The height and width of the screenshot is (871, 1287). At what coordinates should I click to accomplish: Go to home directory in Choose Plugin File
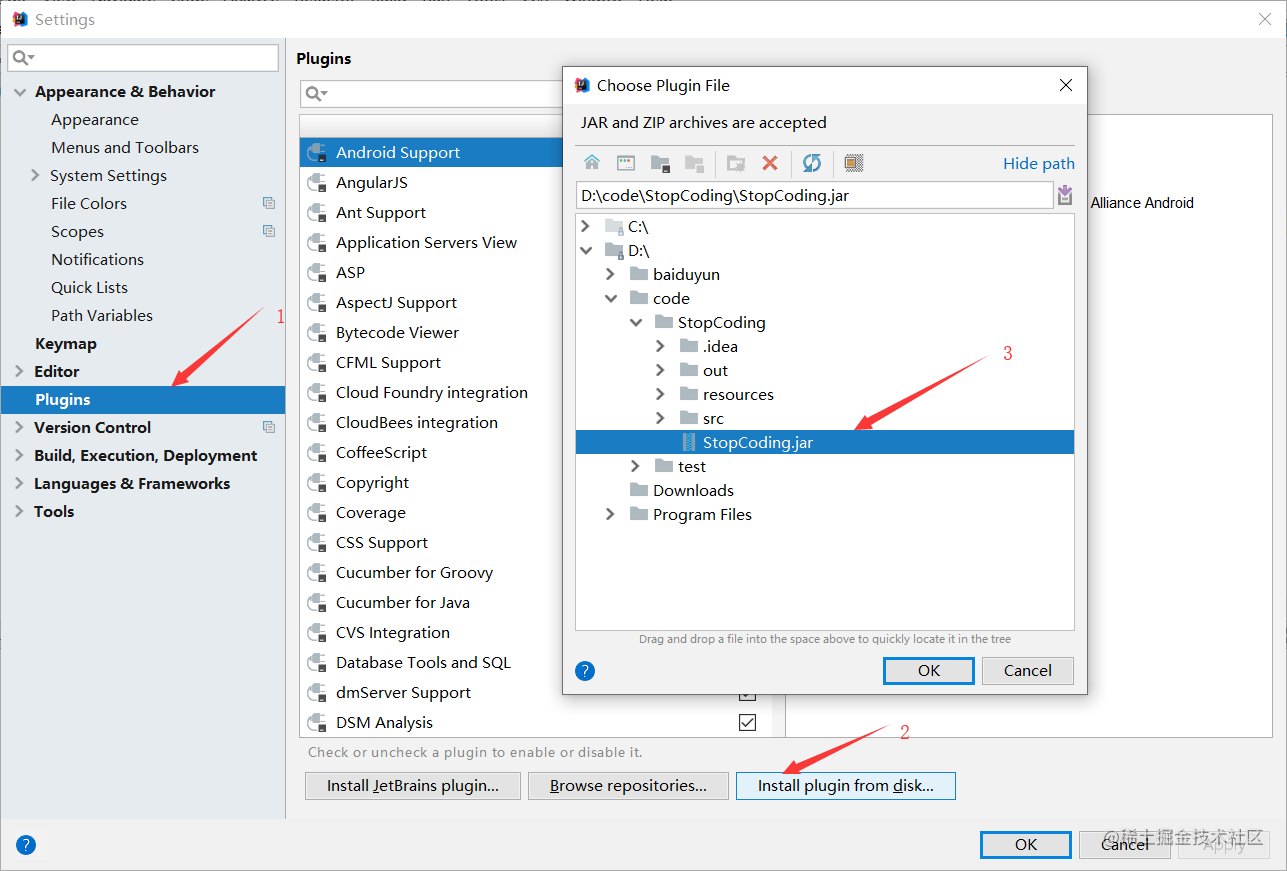592,163
